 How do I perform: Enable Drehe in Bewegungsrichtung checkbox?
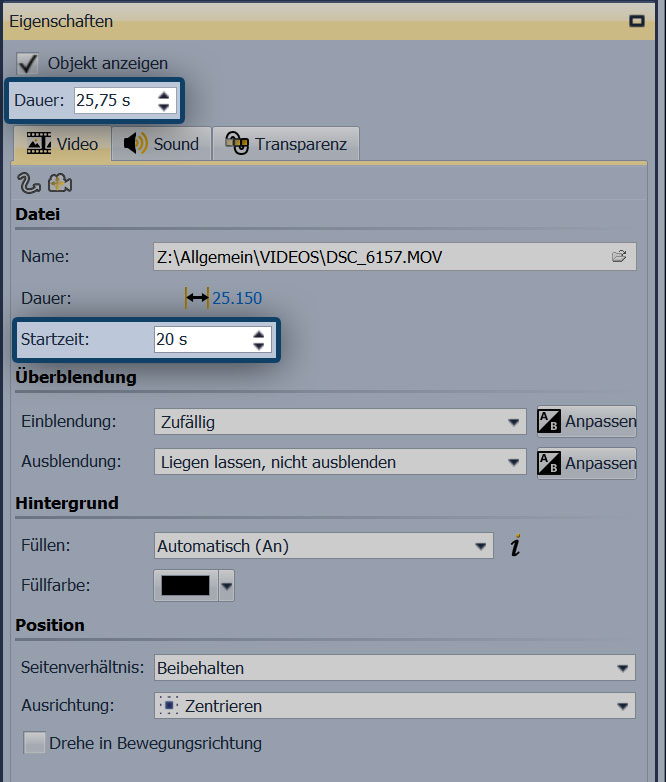coord(34,743)
